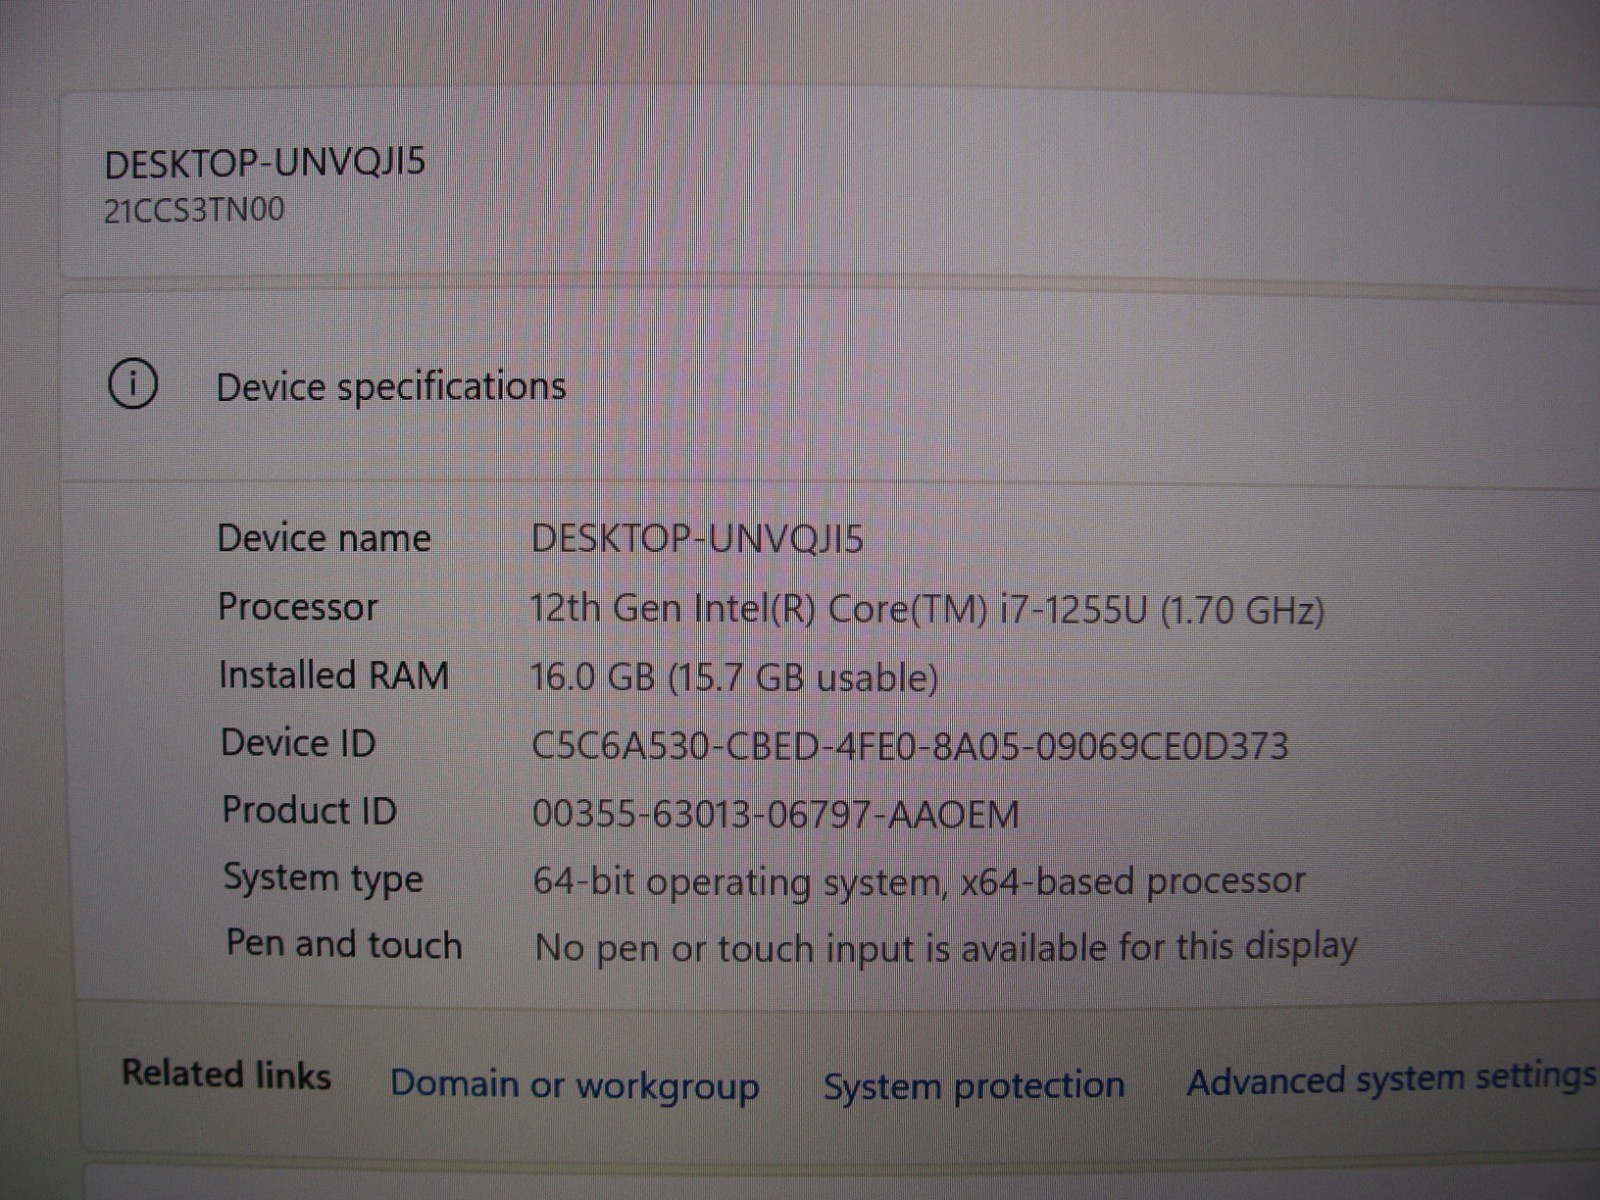This screenshot has height=1200, width=1600.
Task: Select the DESKTOP-UNVQJI5 title at top
Action: click(265, 163)
